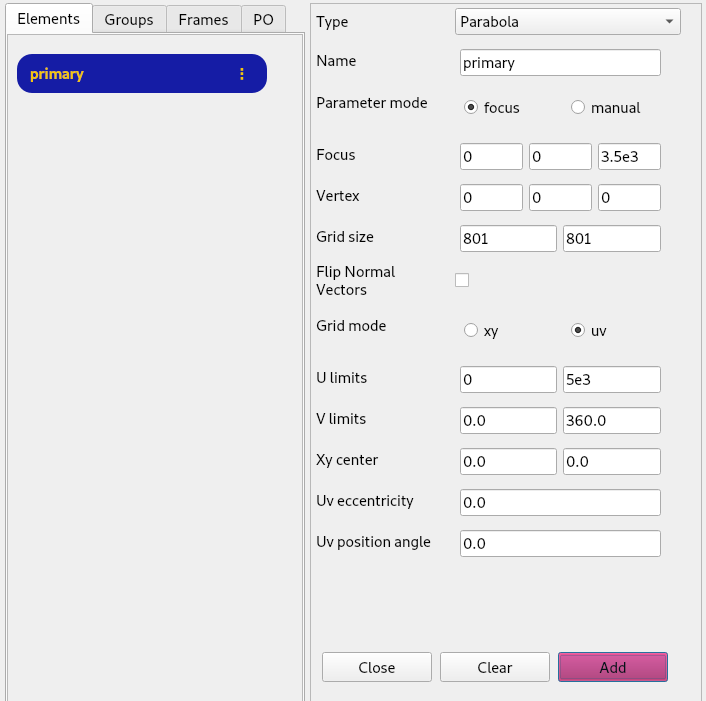Click the V limits field showing 360.0
The height and width of the screenshot is (701, 706).
click(x=611, y=421)
